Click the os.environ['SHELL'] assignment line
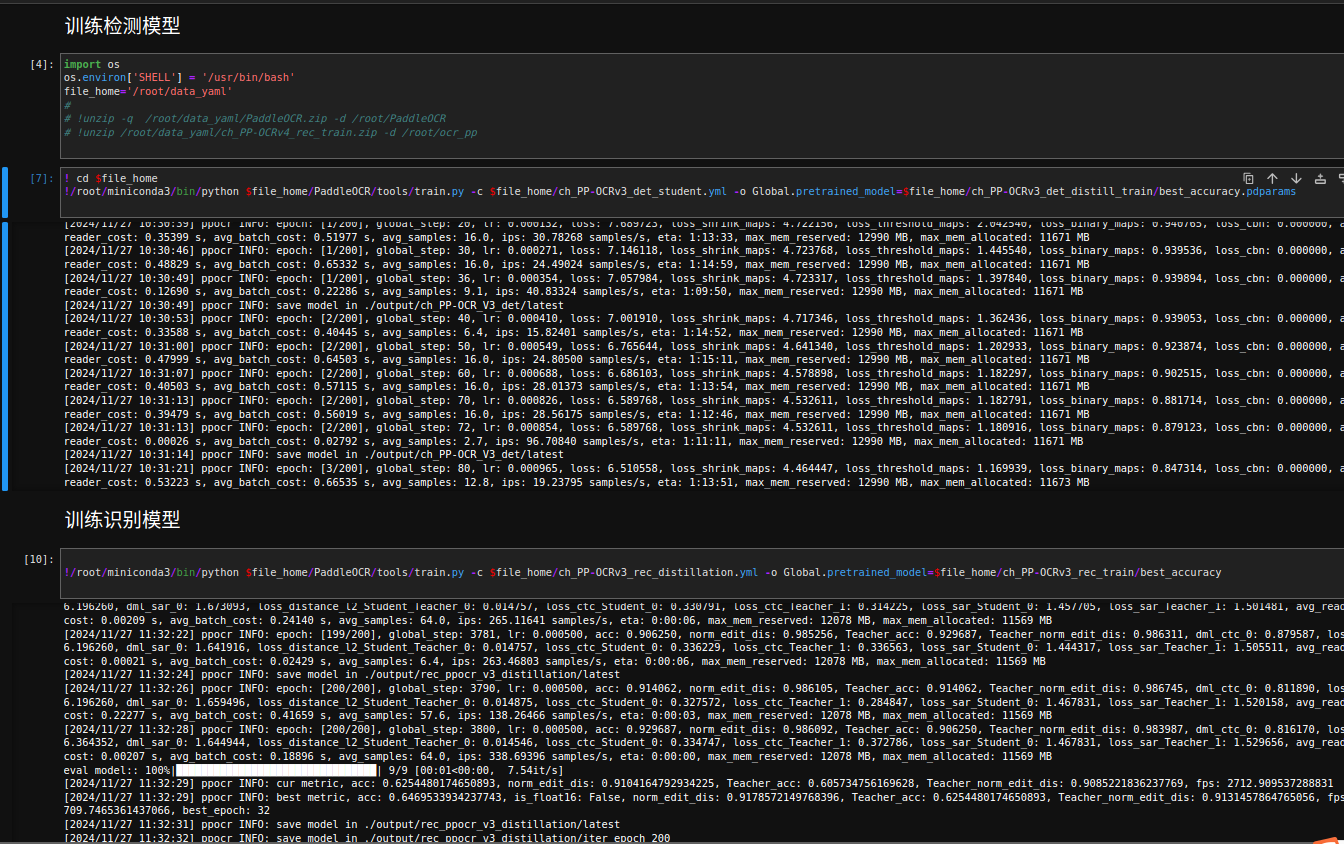The image size is (1344, 844). point(179,77)
